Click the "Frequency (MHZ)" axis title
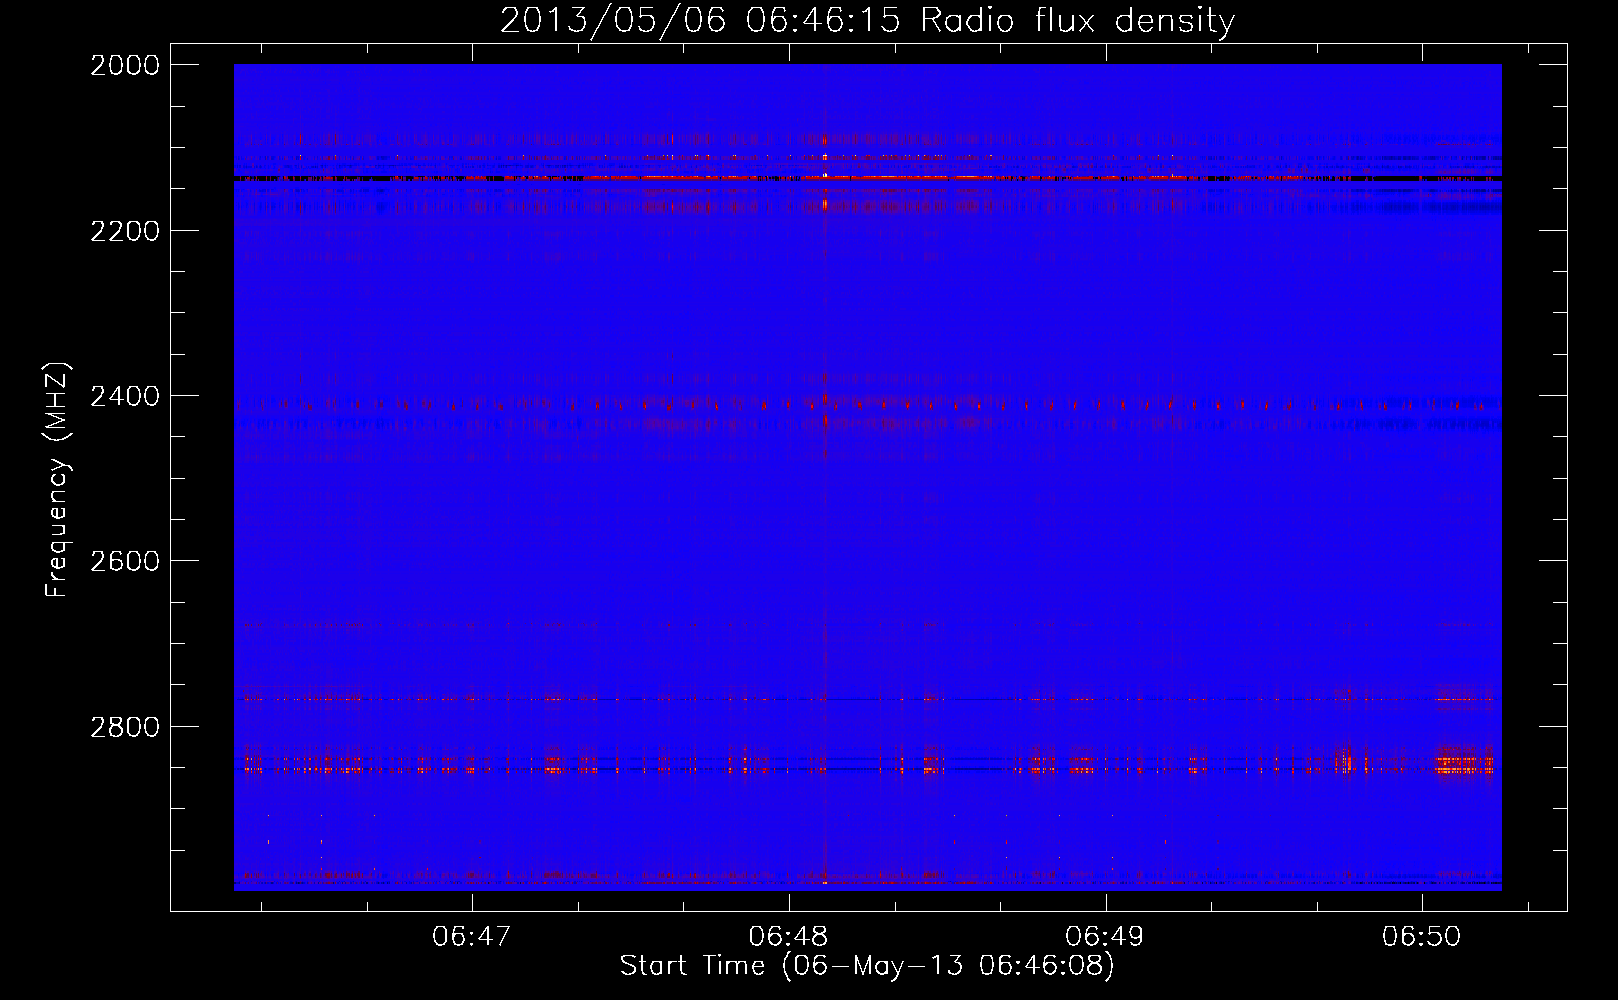The height and width of the screenshot is (1000, 1618). click(57, 479)
